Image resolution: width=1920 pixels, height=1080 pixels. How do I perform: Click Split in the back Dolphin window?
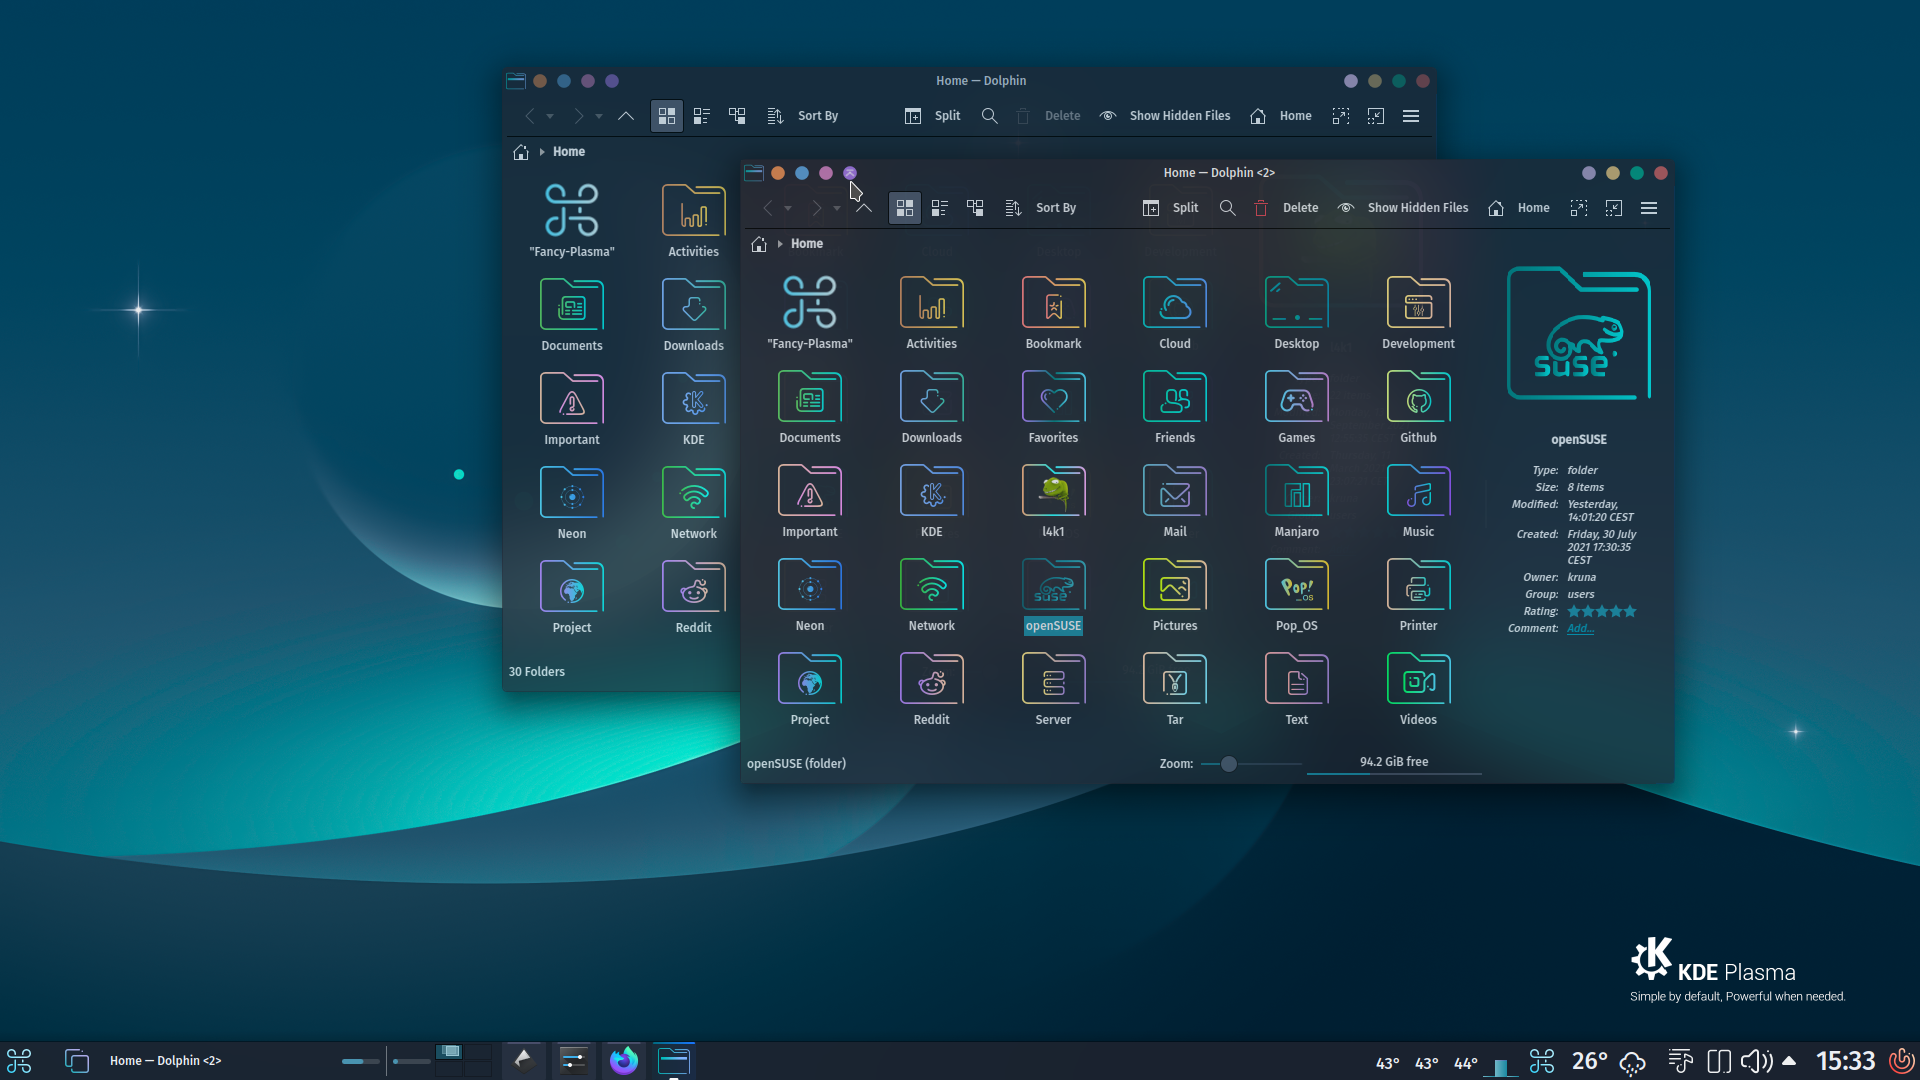933,116
